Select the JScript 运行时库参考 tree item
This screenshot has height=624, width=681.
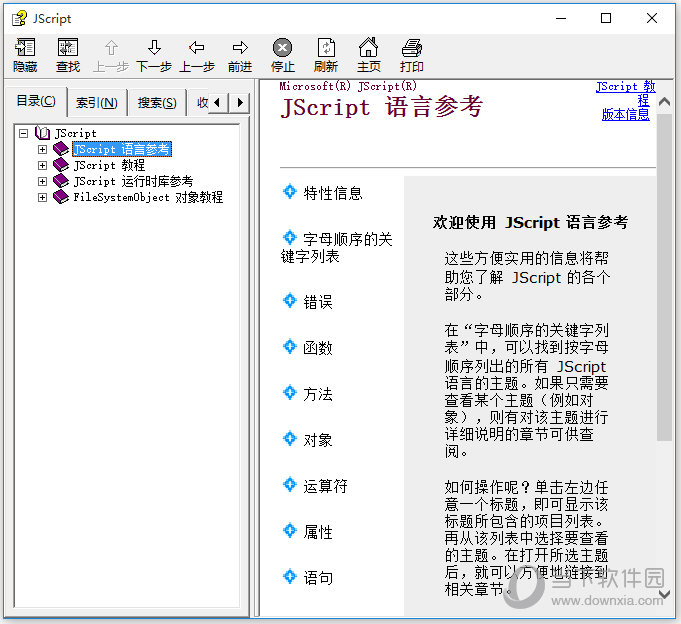133,182
